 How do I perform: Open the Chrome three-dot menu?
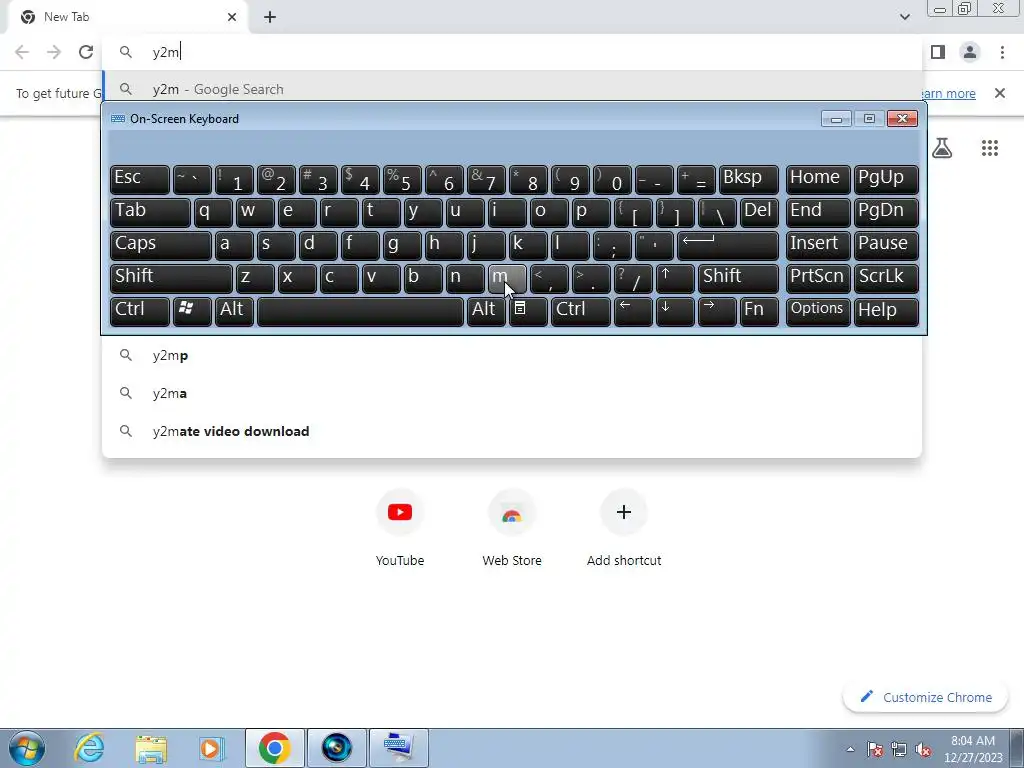coord(1002,52)
